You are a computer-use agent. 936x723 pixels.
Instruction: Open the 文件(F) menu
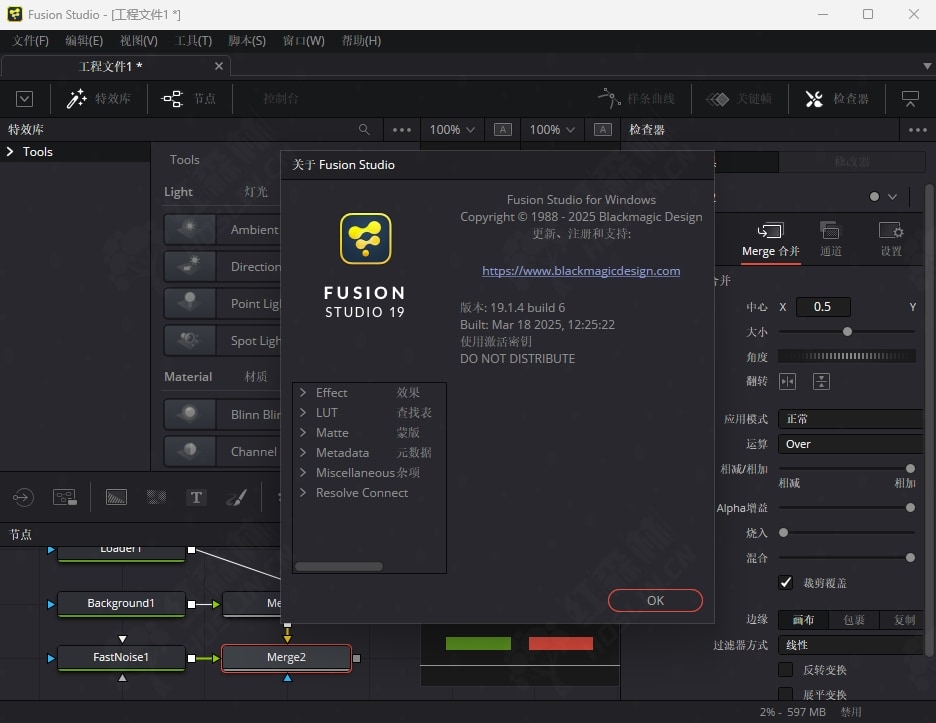30,41
